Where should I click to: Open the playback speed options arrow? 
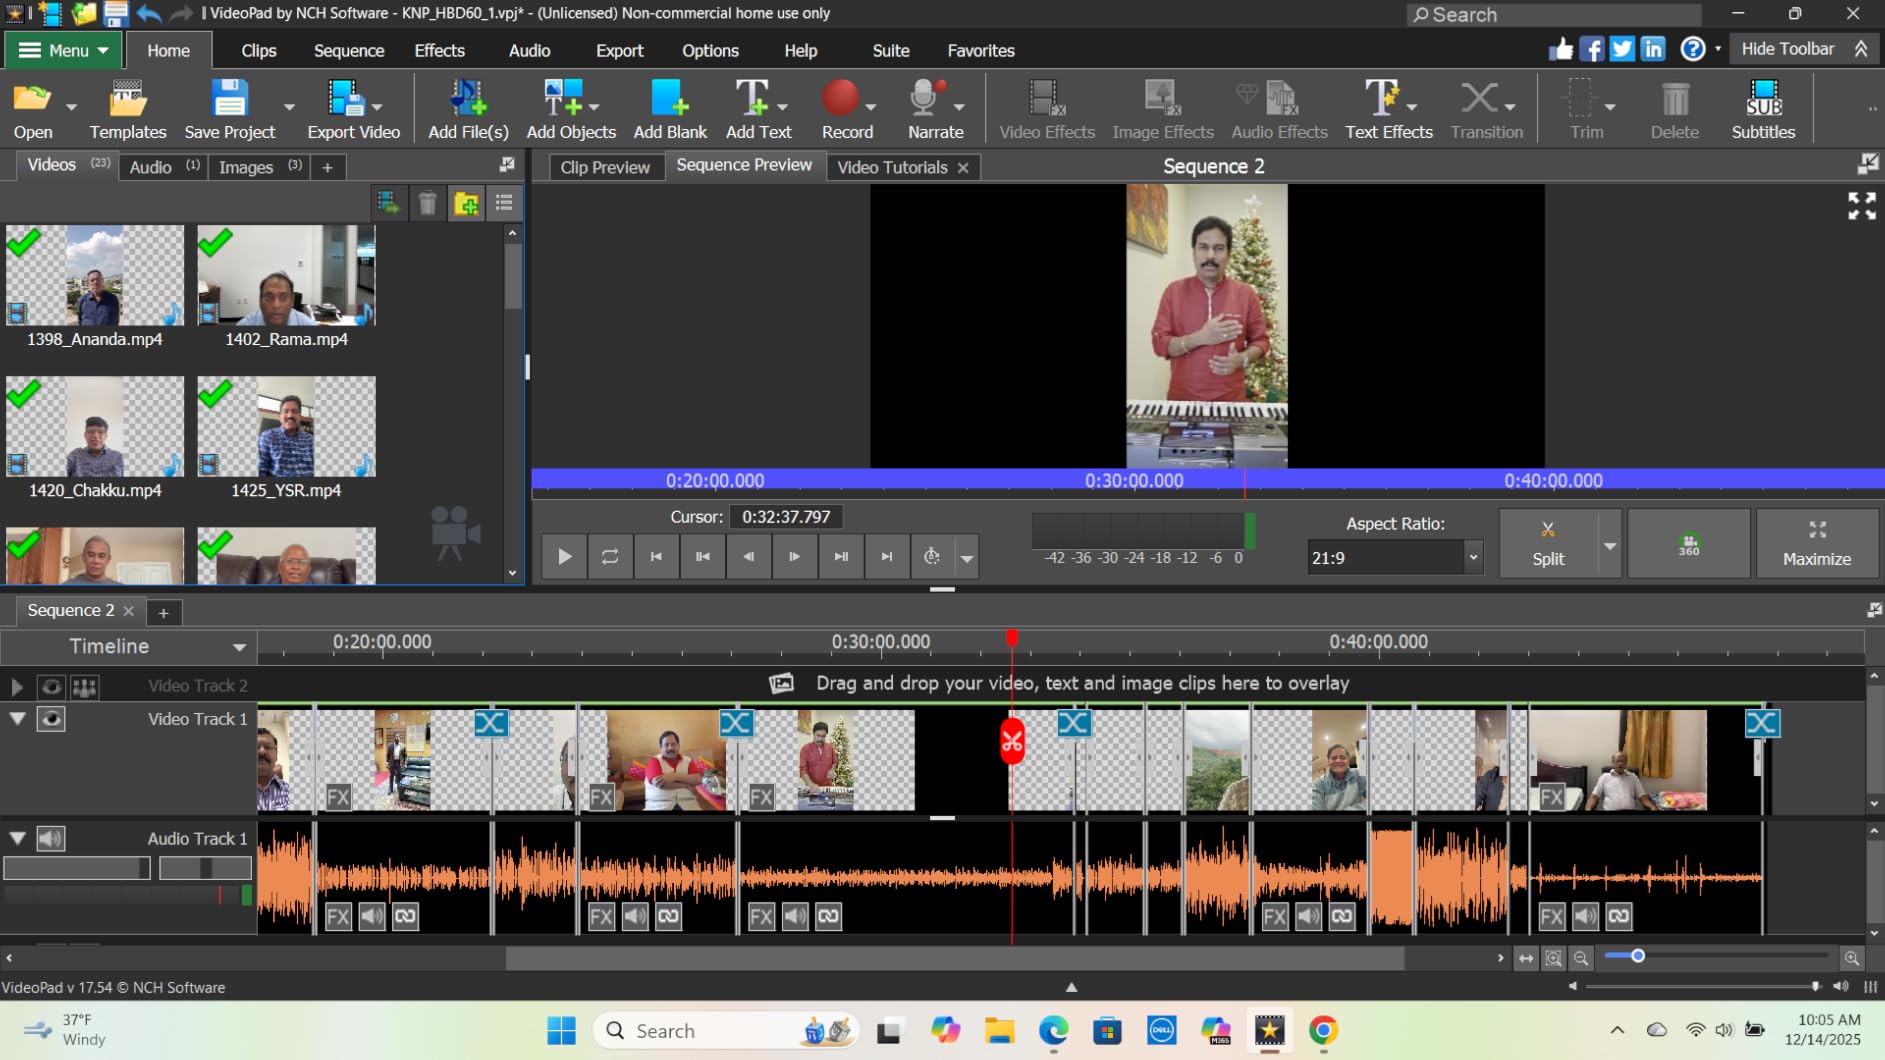[967, 558]
